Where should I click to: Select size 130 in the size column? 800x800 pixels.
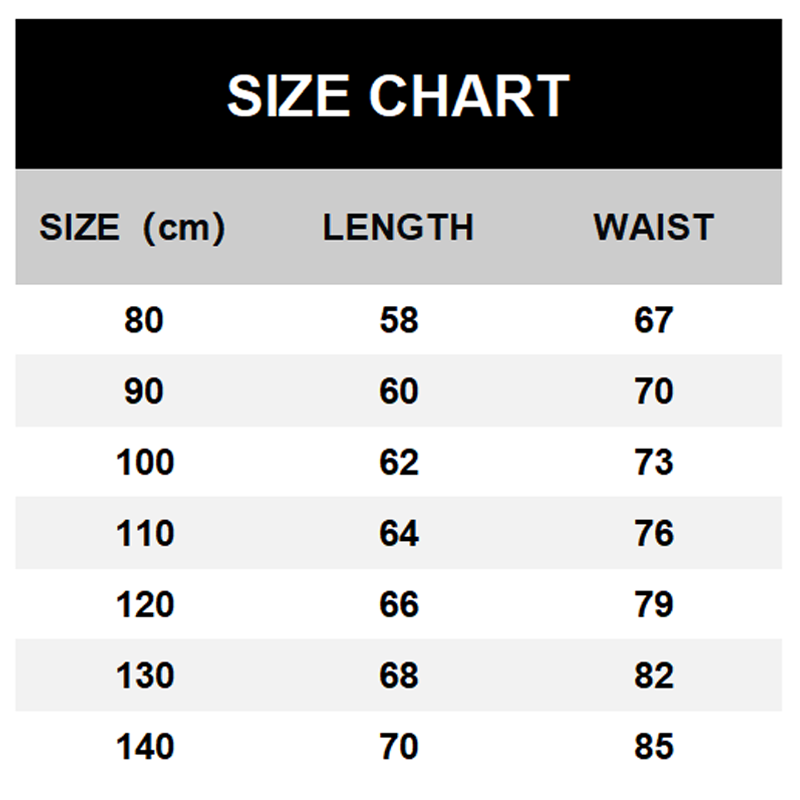(145, 676)
